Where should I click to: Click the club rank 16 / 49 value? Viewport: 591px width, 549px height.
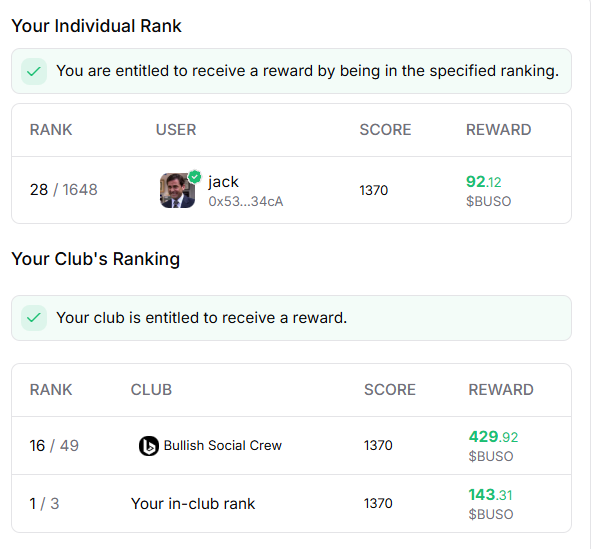coord(54,445)
